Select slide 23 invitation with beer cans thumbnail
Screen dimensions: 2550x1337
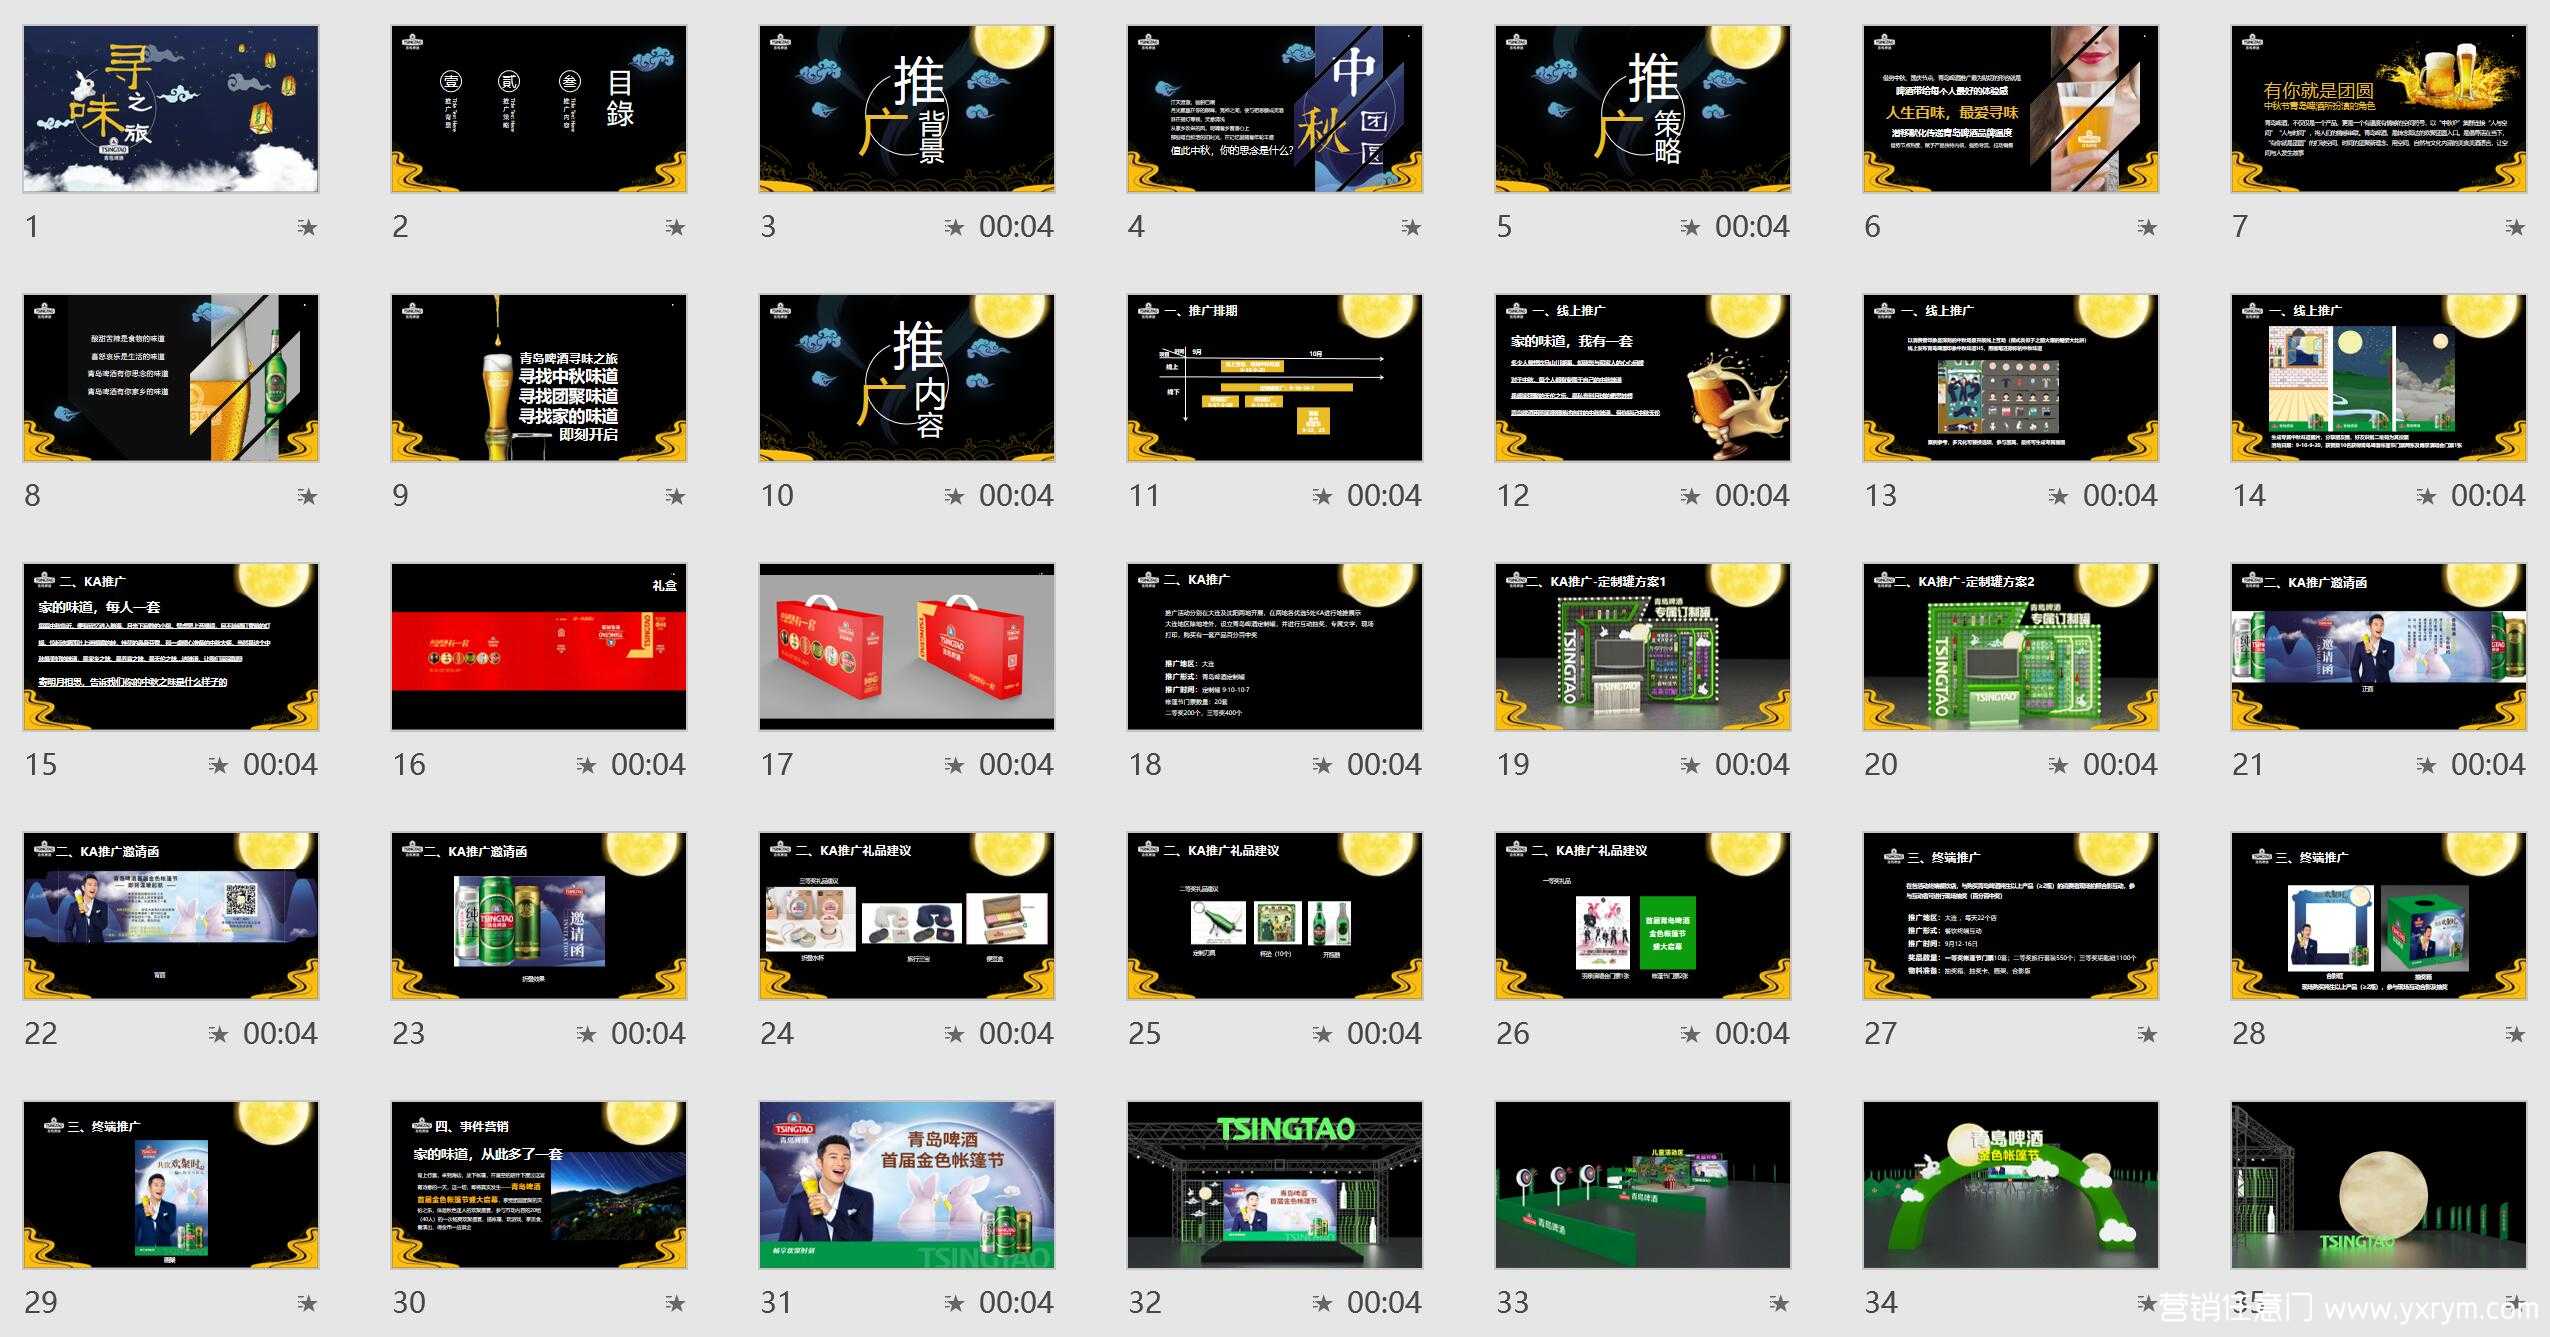pyautogui.click(x=539, y=916)
